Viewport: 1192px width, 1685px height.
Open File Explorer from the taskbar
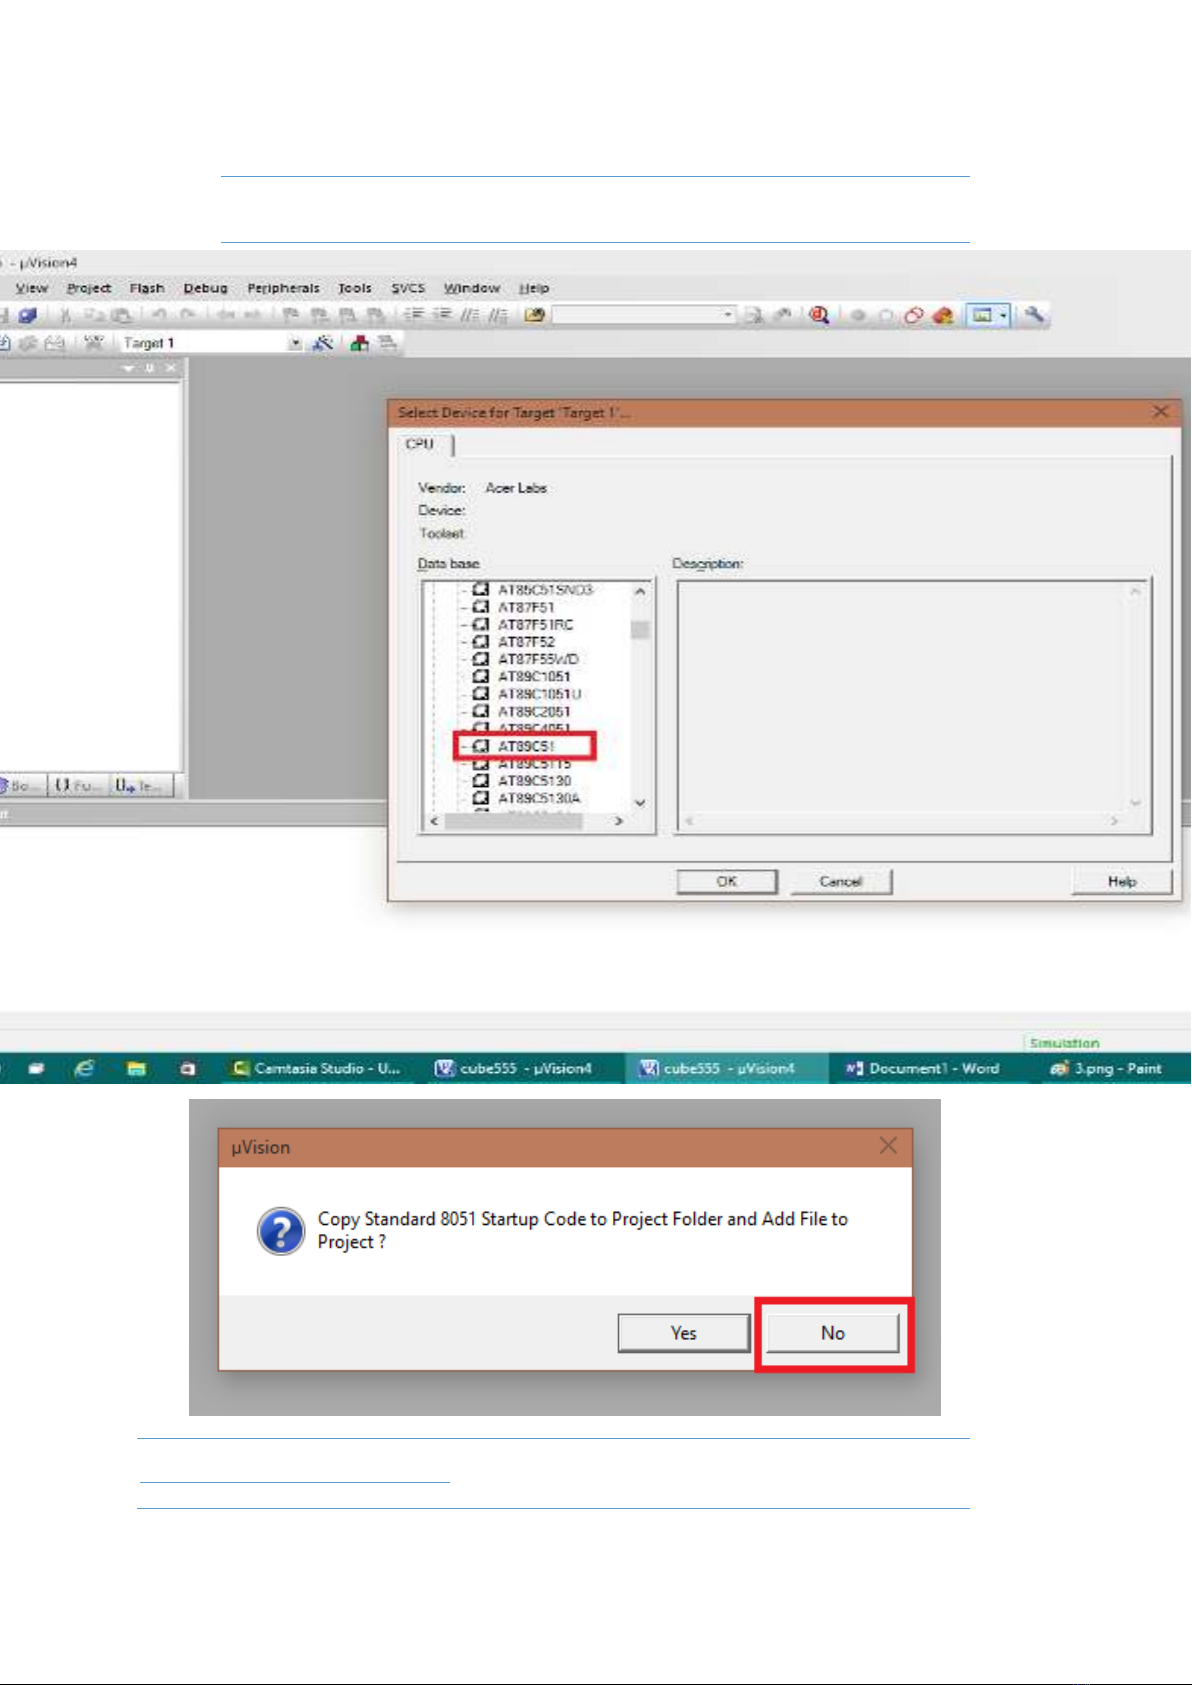[137, 1068]
